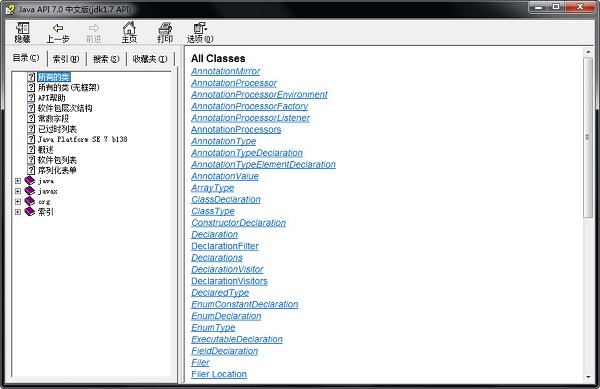Open the Filer.Location link

[219, 374]
